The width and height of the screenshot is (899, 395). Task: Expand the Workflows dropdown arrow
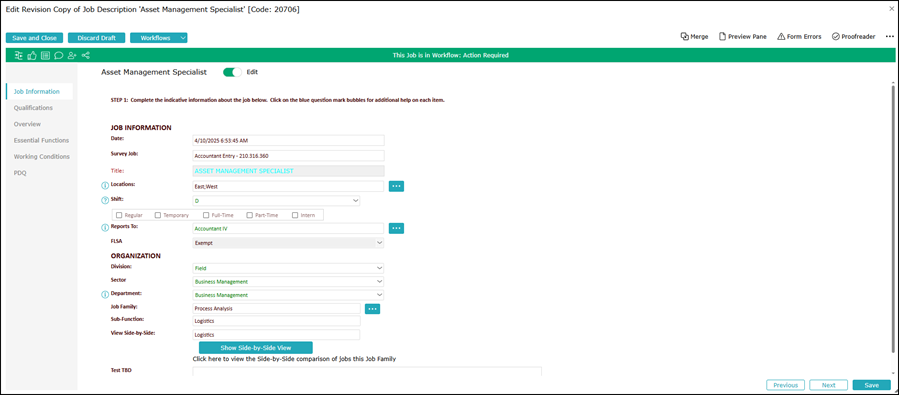[x=182, y=38]
